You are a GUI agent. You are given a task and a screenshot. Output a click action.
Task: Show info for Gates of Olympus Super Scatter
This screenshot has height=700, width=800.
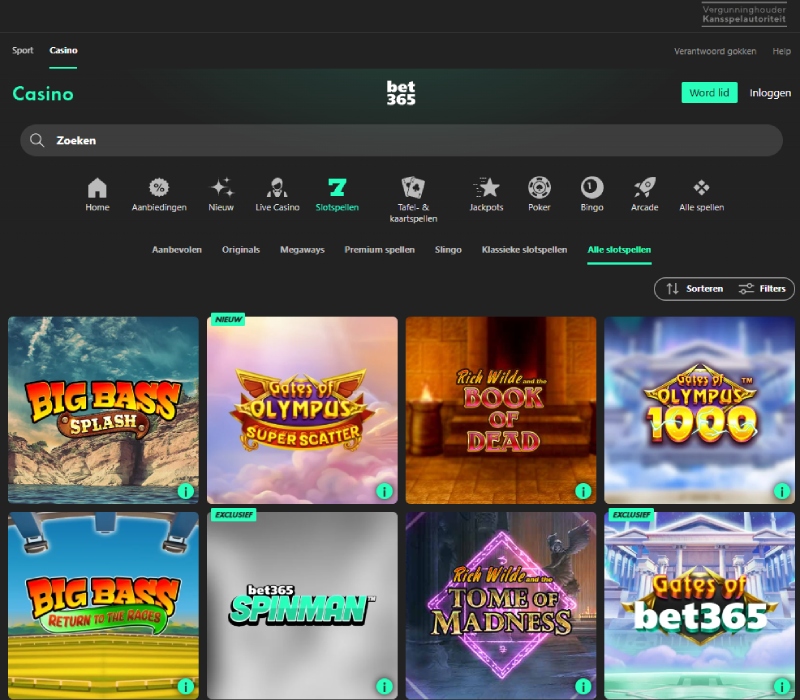pos(384,491)
